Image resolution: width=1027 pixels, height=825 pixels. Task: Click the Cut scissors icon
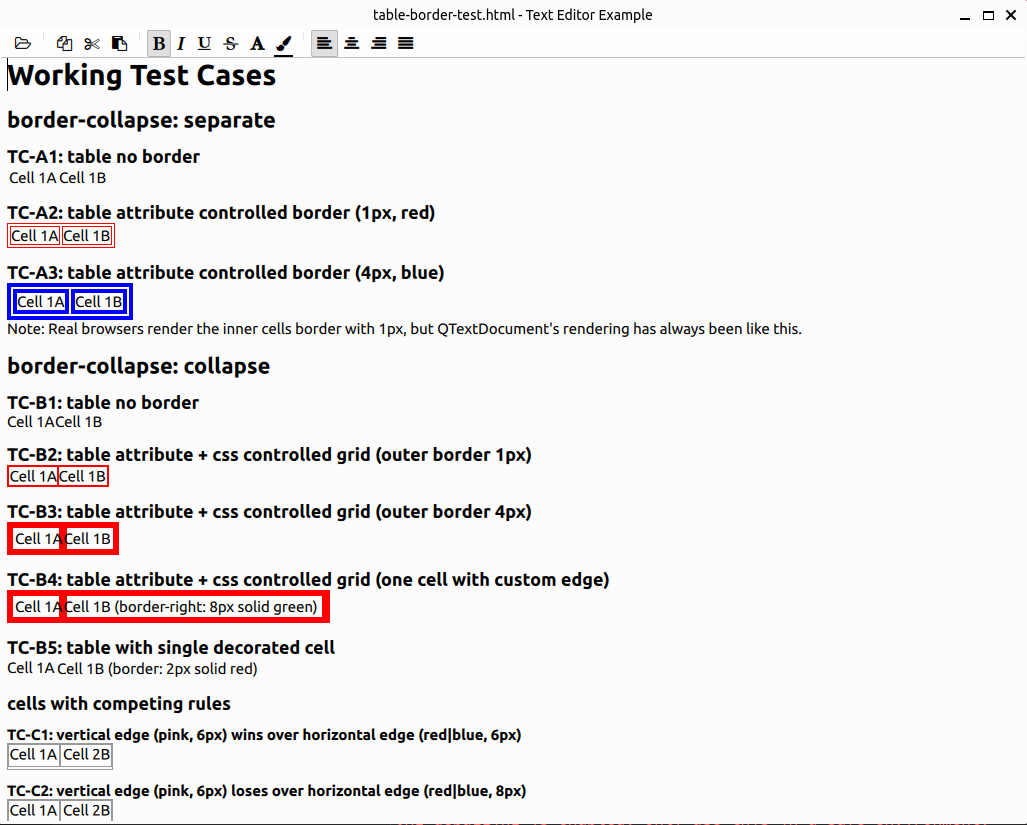[x=92, y=43]
